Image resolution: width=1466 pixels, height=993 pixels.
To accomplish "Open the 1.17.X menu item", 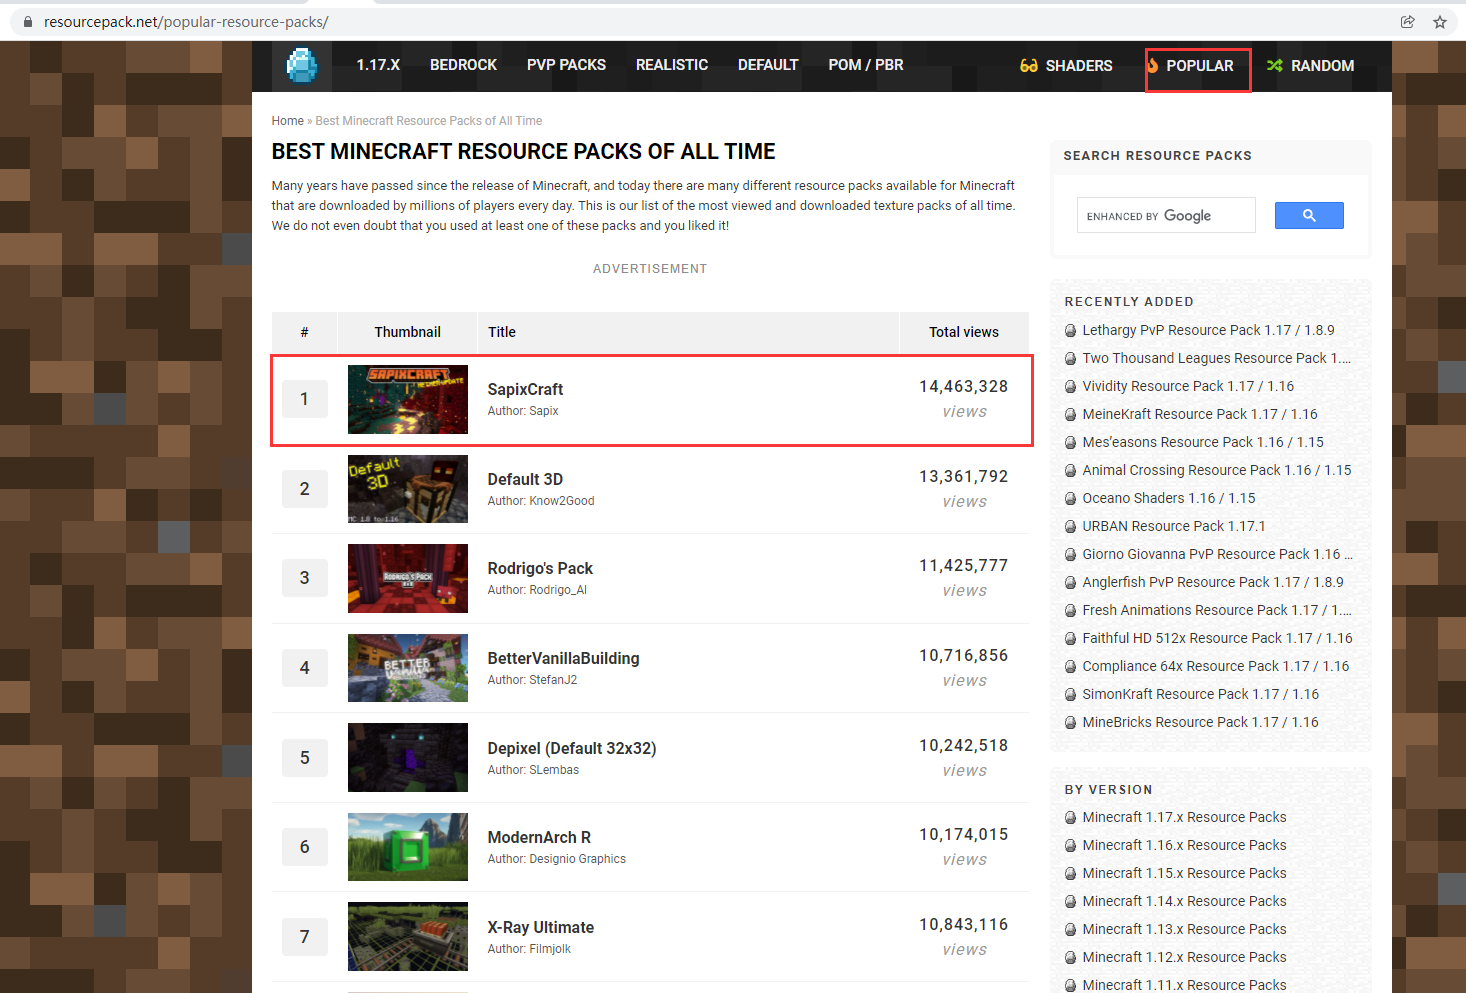I will pos(378,65).
